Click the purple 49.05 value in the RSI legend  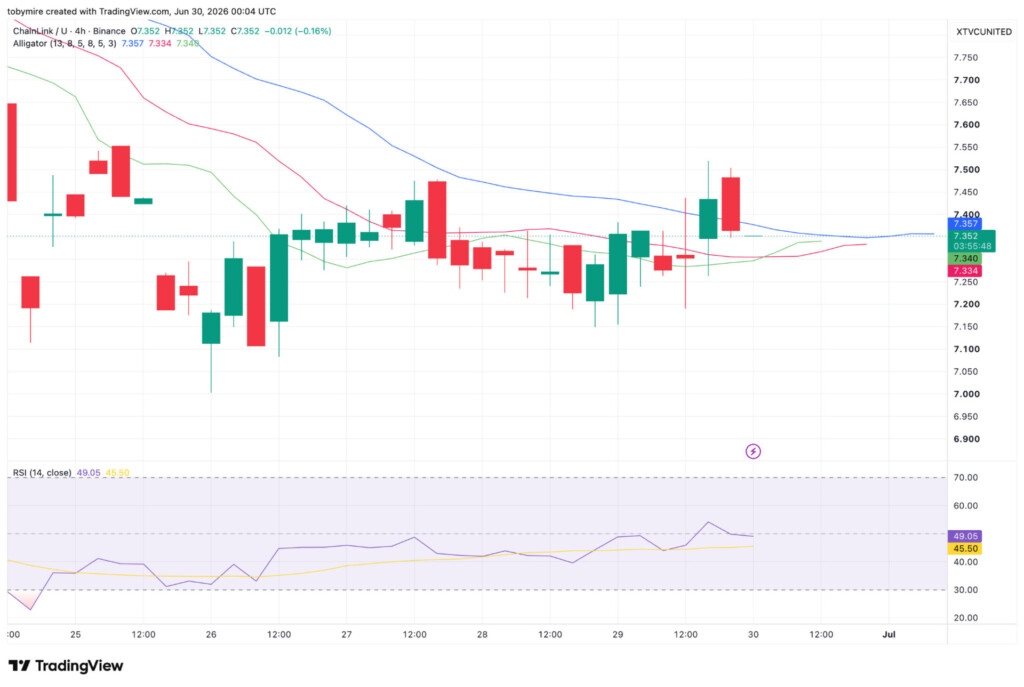click(88, 472)
